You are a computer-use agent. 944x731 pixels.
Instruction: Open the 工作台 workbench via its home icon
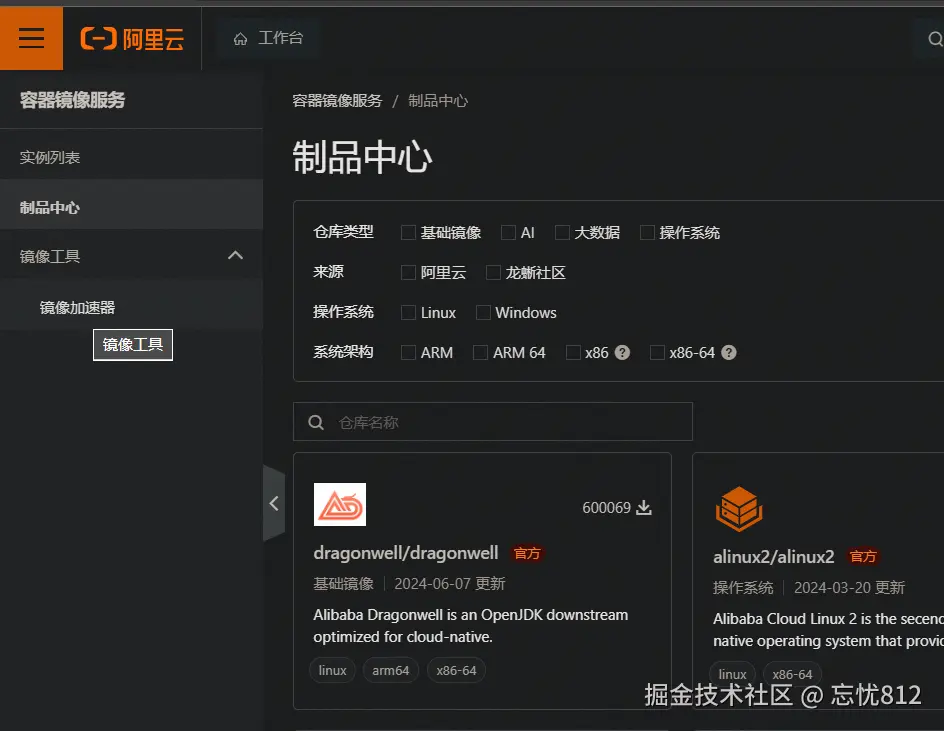[x=239, y=38]
